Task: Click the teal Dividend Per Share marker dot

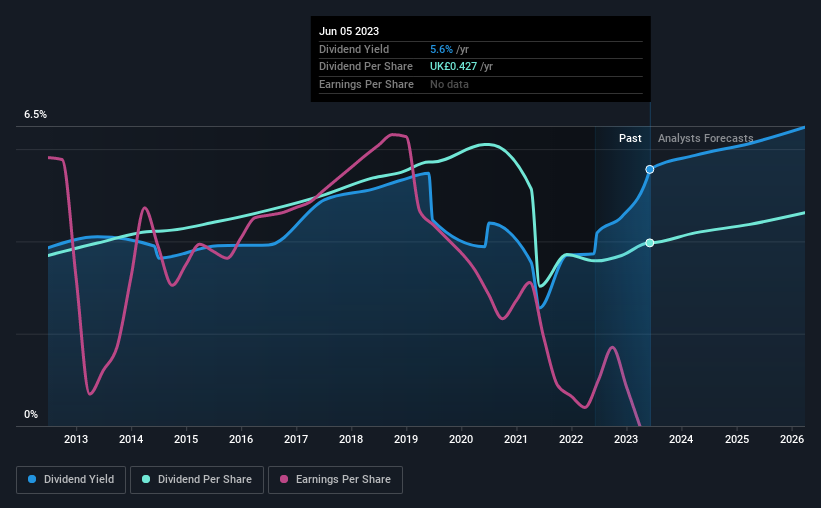Action: coord(650,243)
